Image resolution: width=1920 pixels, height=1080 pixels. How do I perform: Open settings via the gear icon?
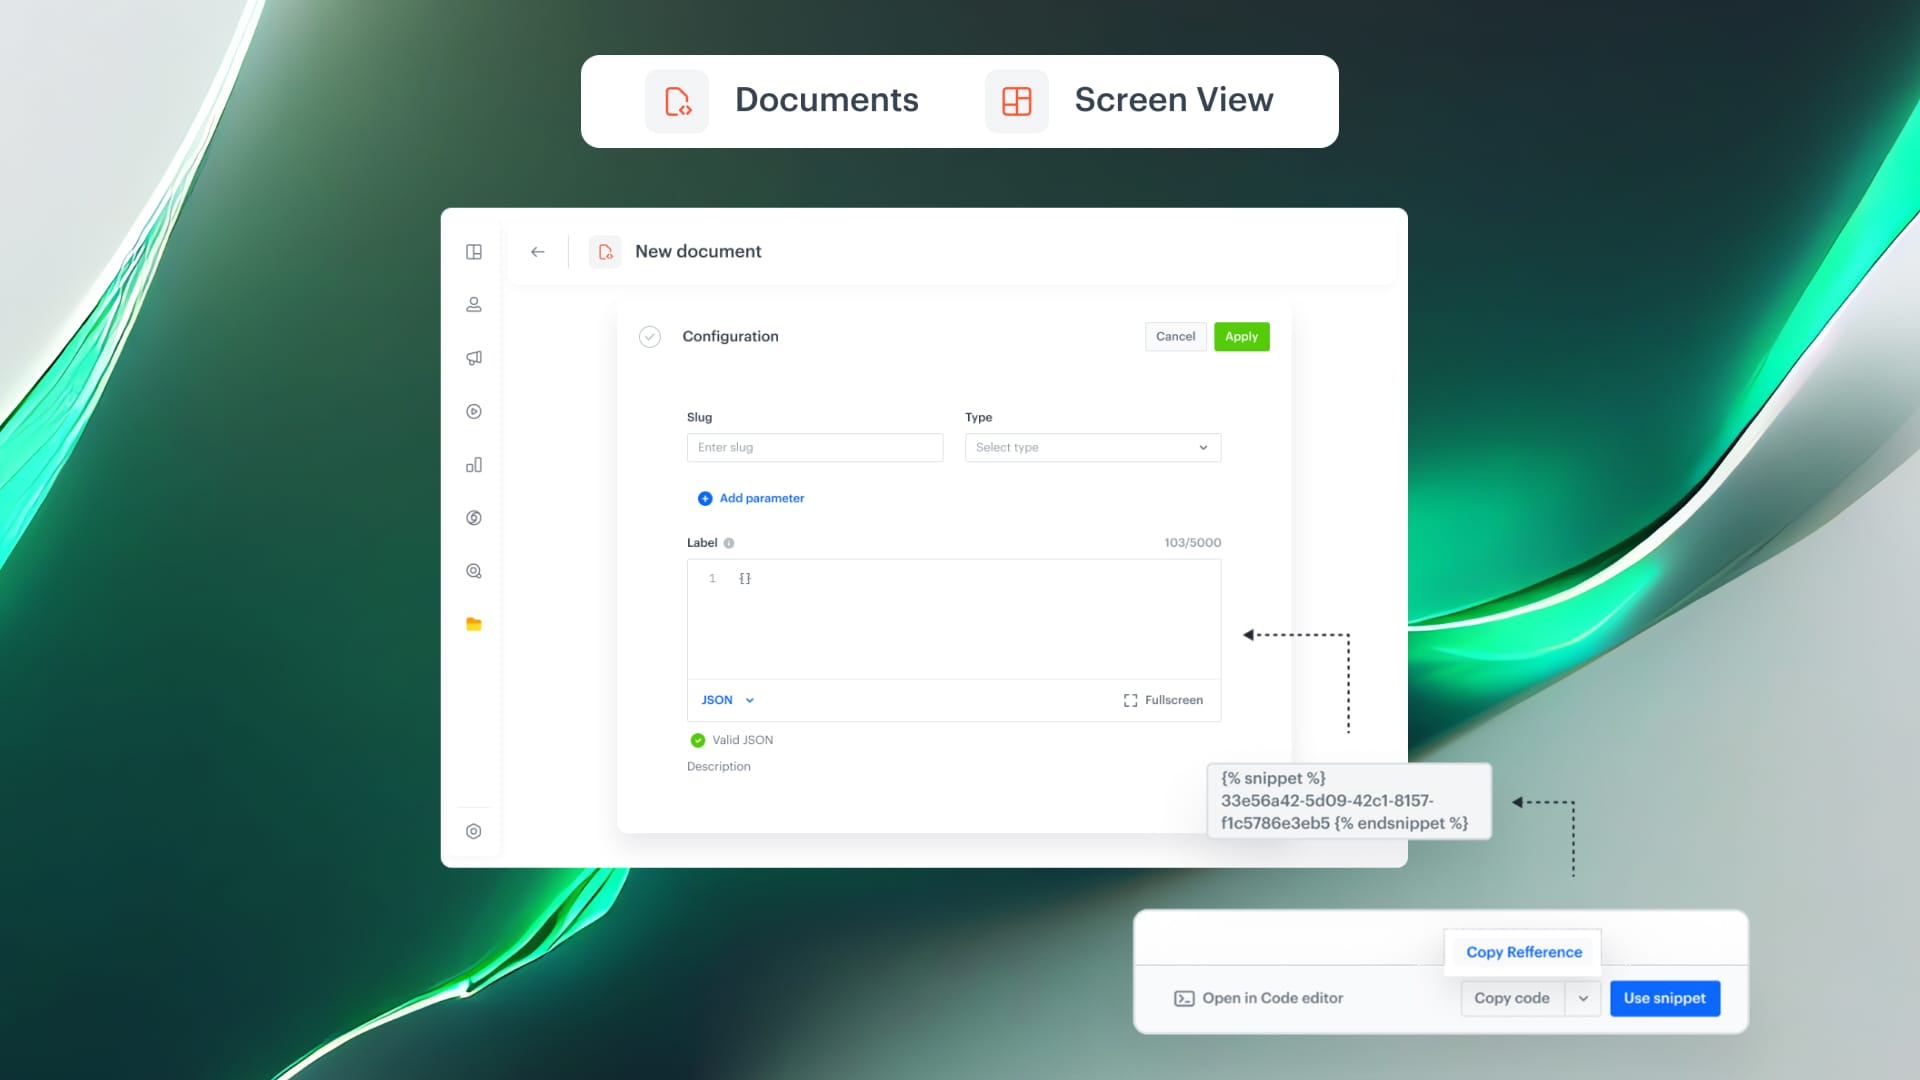coord(474,831)
